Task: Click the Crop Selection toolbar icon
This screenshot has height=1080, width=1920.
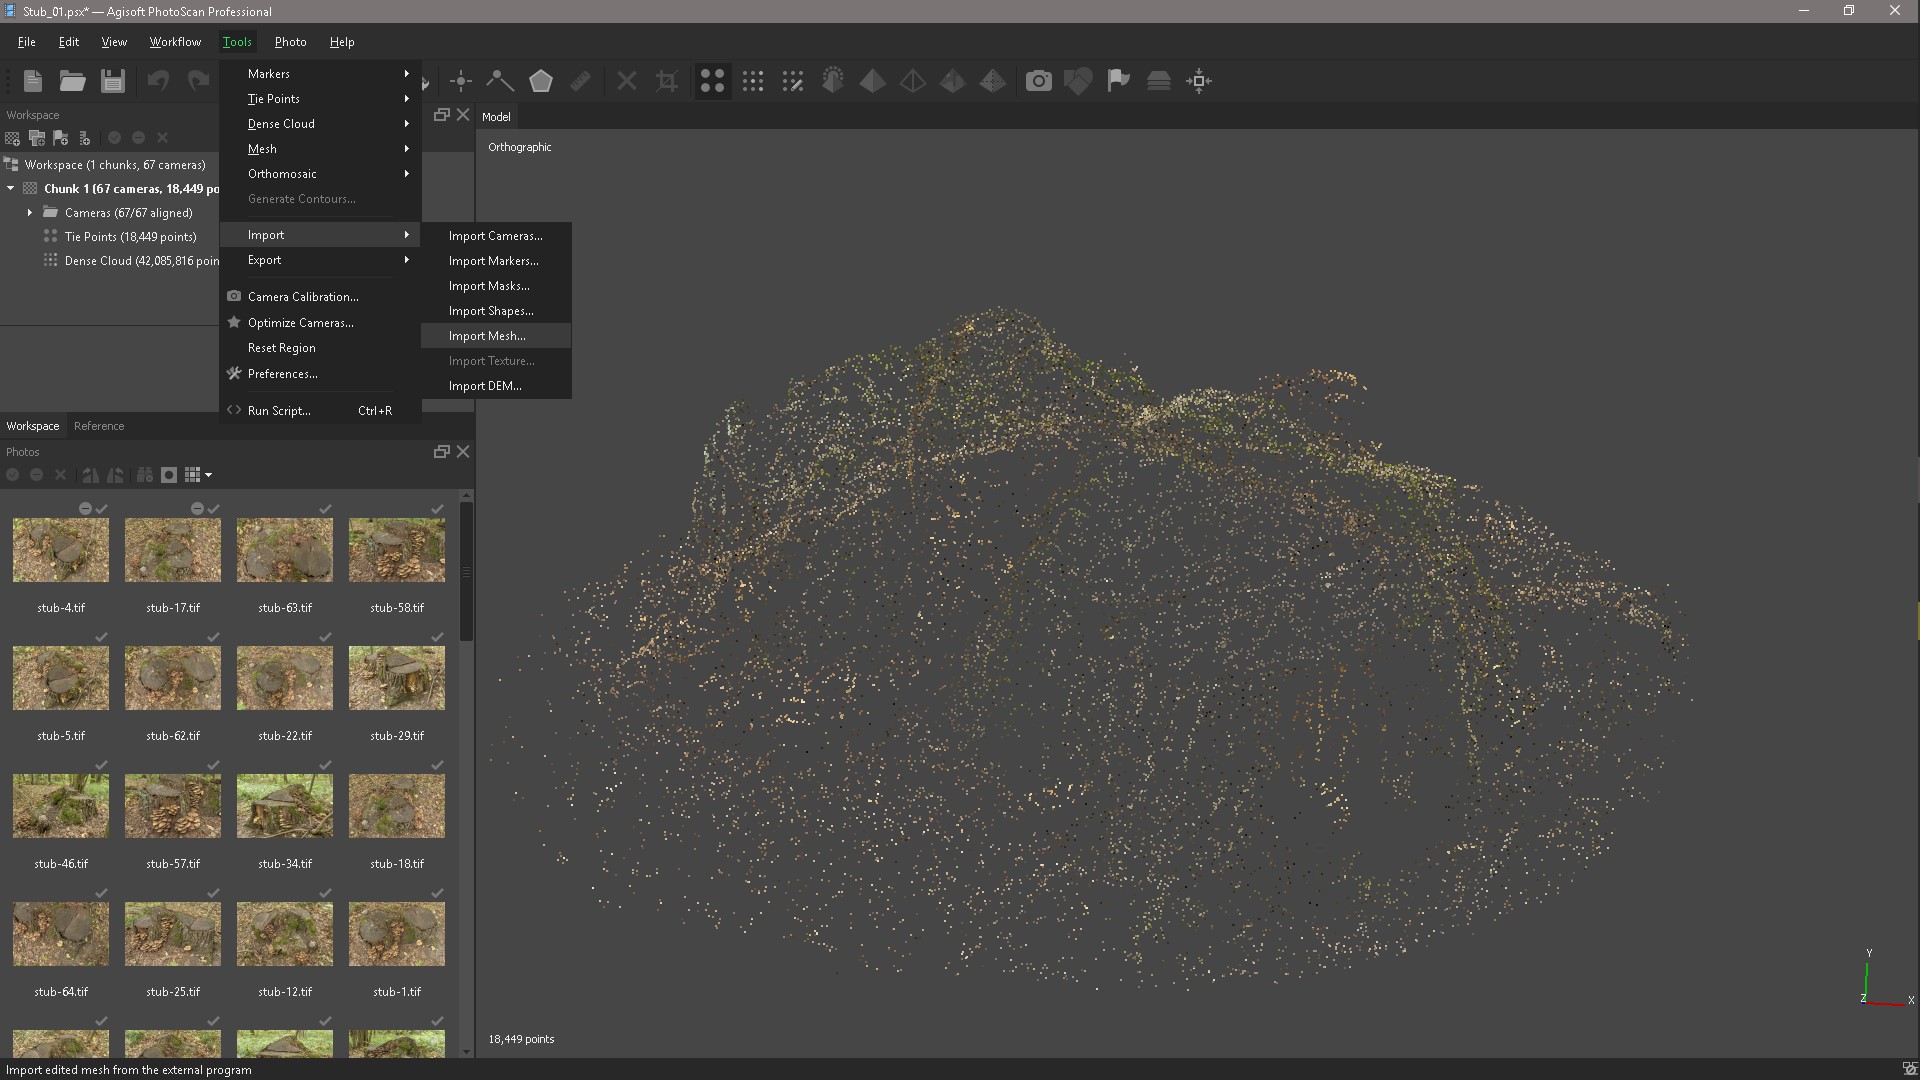Action: click(x=667, y=81)
